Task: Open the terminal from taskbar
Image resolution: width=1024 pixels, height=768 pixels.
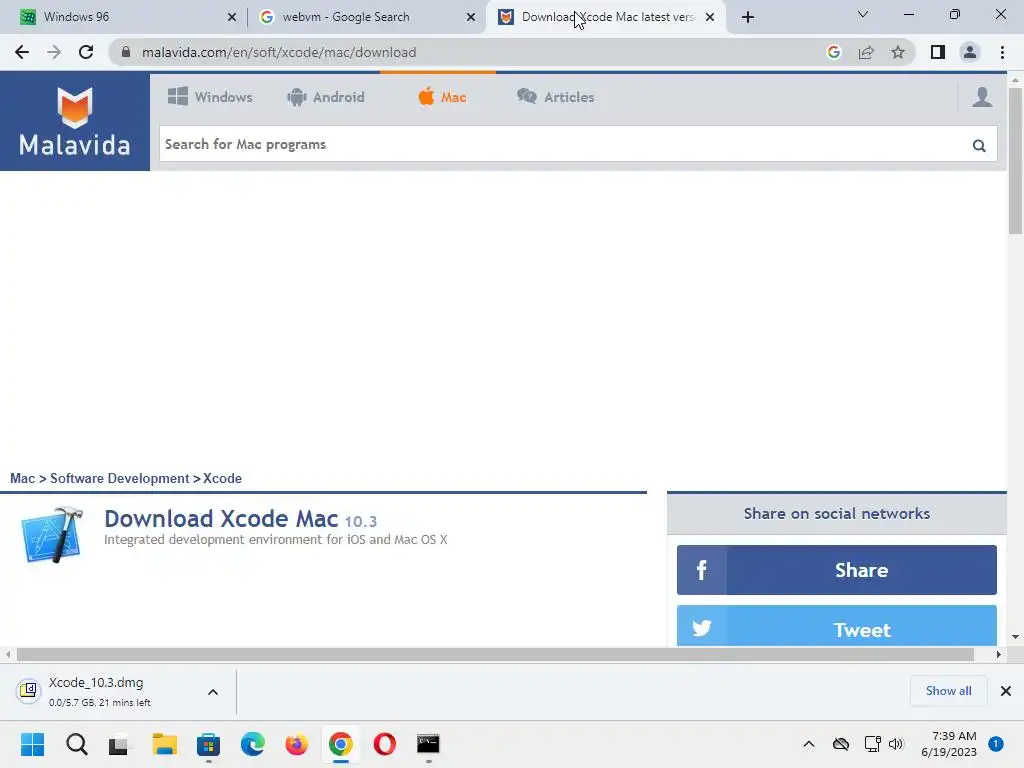Action: [428, 744]
